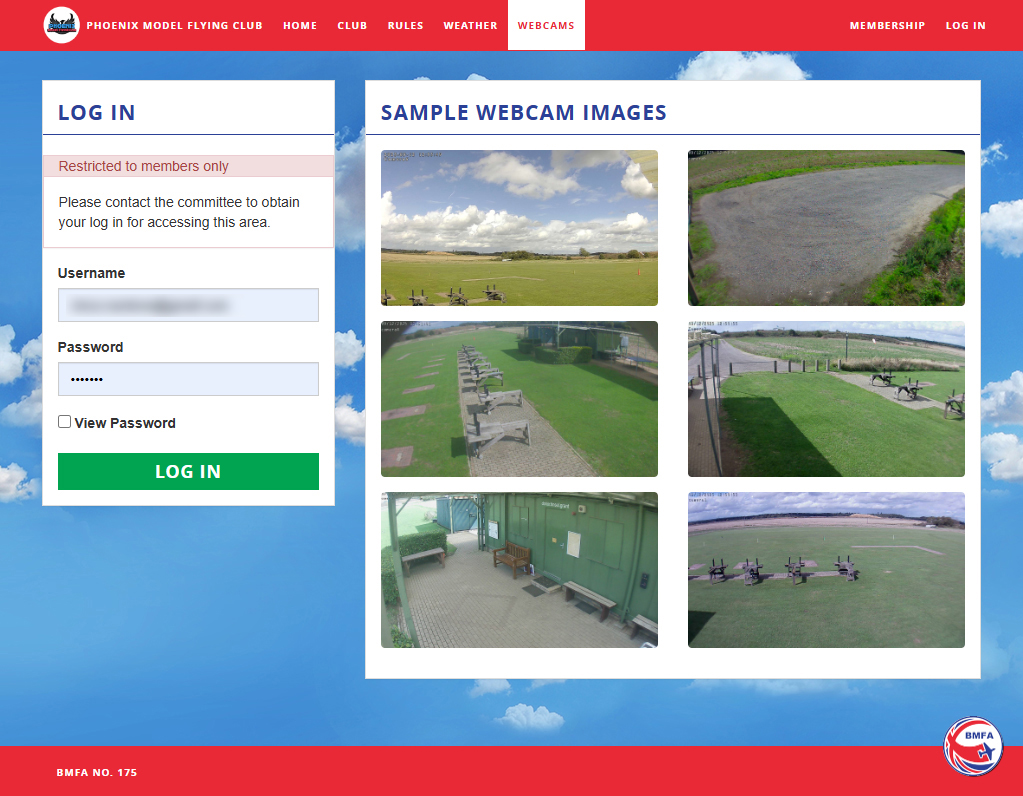Enable the View Password checkbox

65,422
